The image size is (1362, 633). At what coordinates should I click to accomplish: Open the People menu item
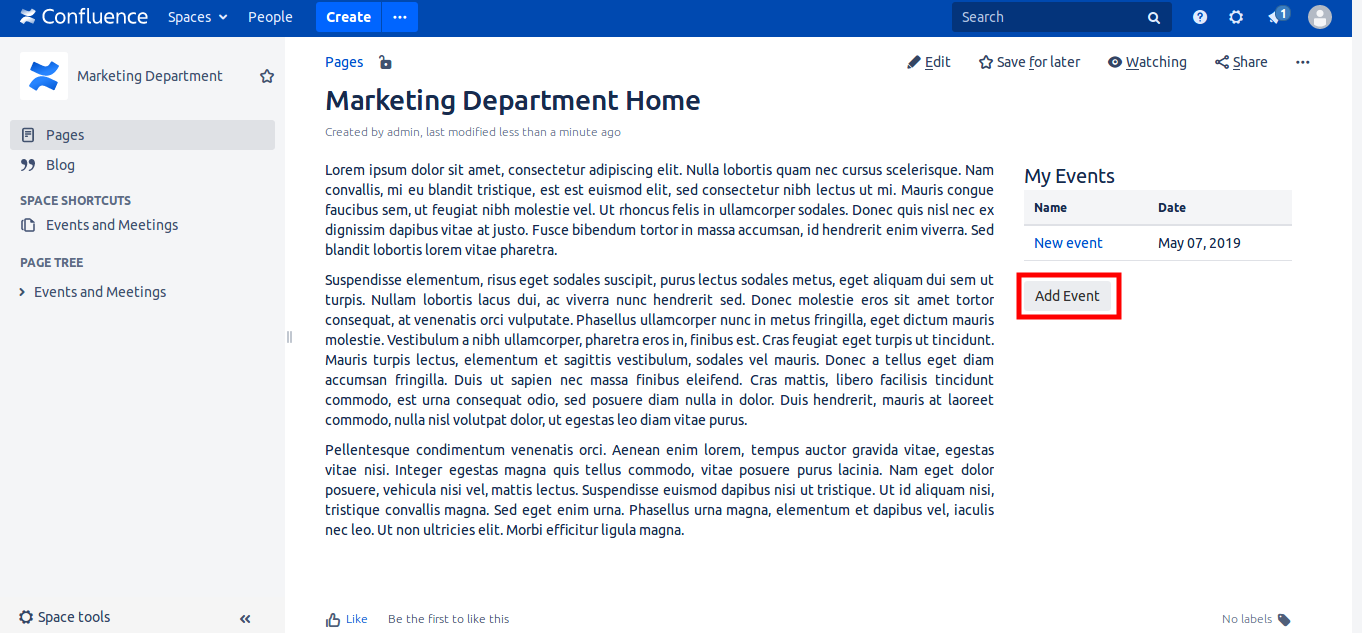[x=270, y=17]
